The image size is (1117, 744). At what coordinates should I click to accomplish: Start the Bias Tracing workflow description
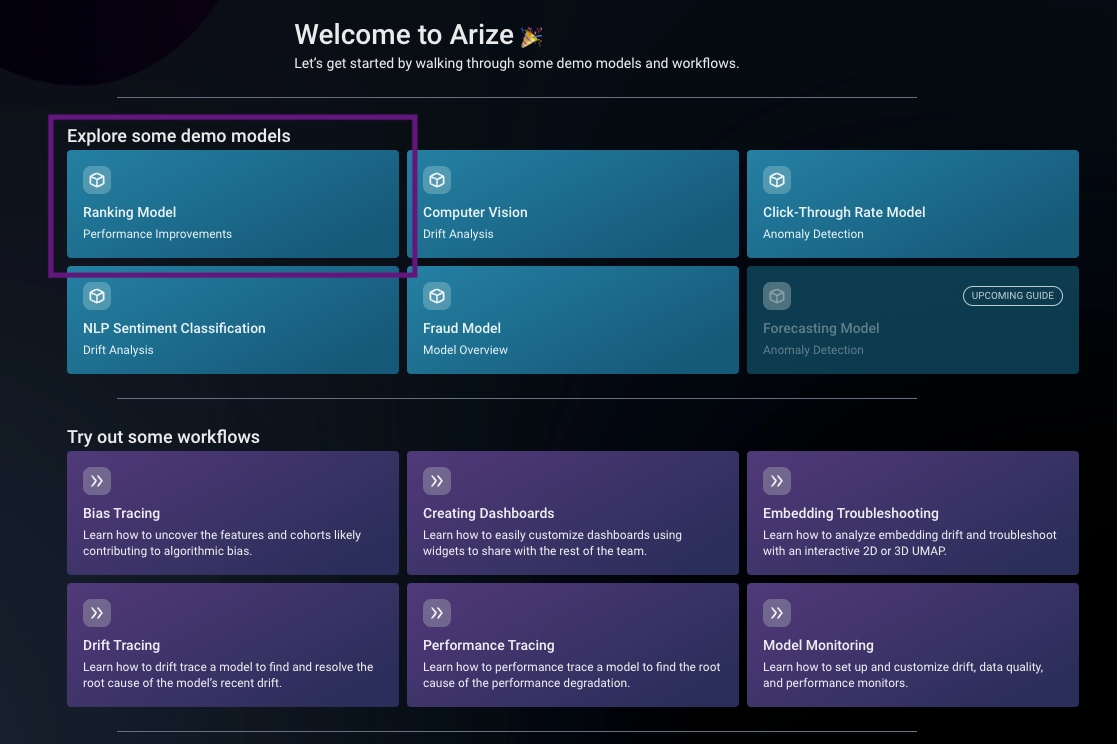tap(222, 543)
